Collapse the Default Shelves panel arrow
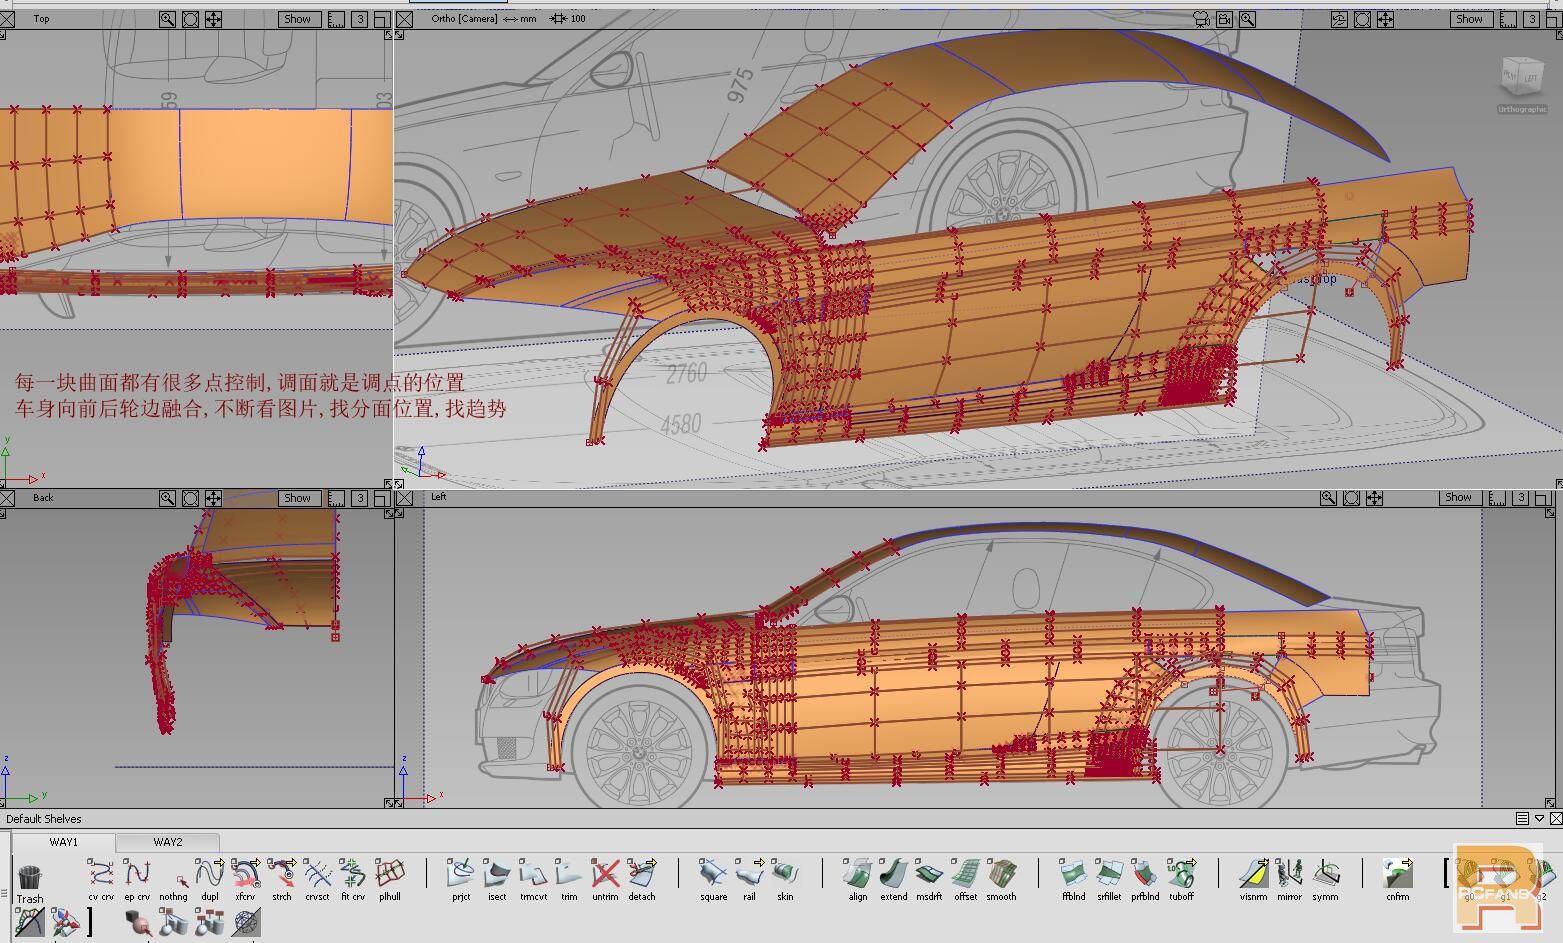 1540,819
